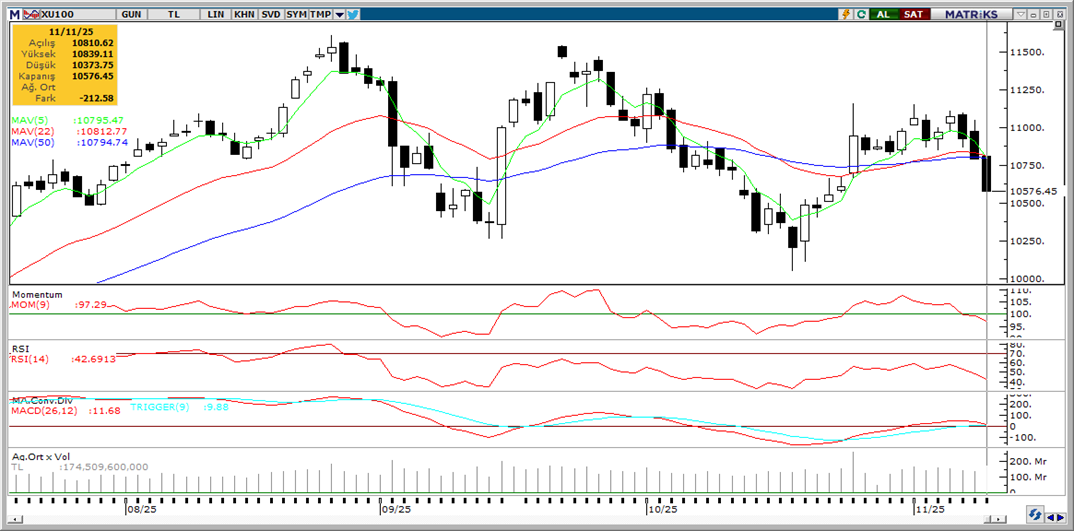This screenshot has height=531, width=1074.
Task: Open the Twitter bird icon
Action: (x=354, y=15)
